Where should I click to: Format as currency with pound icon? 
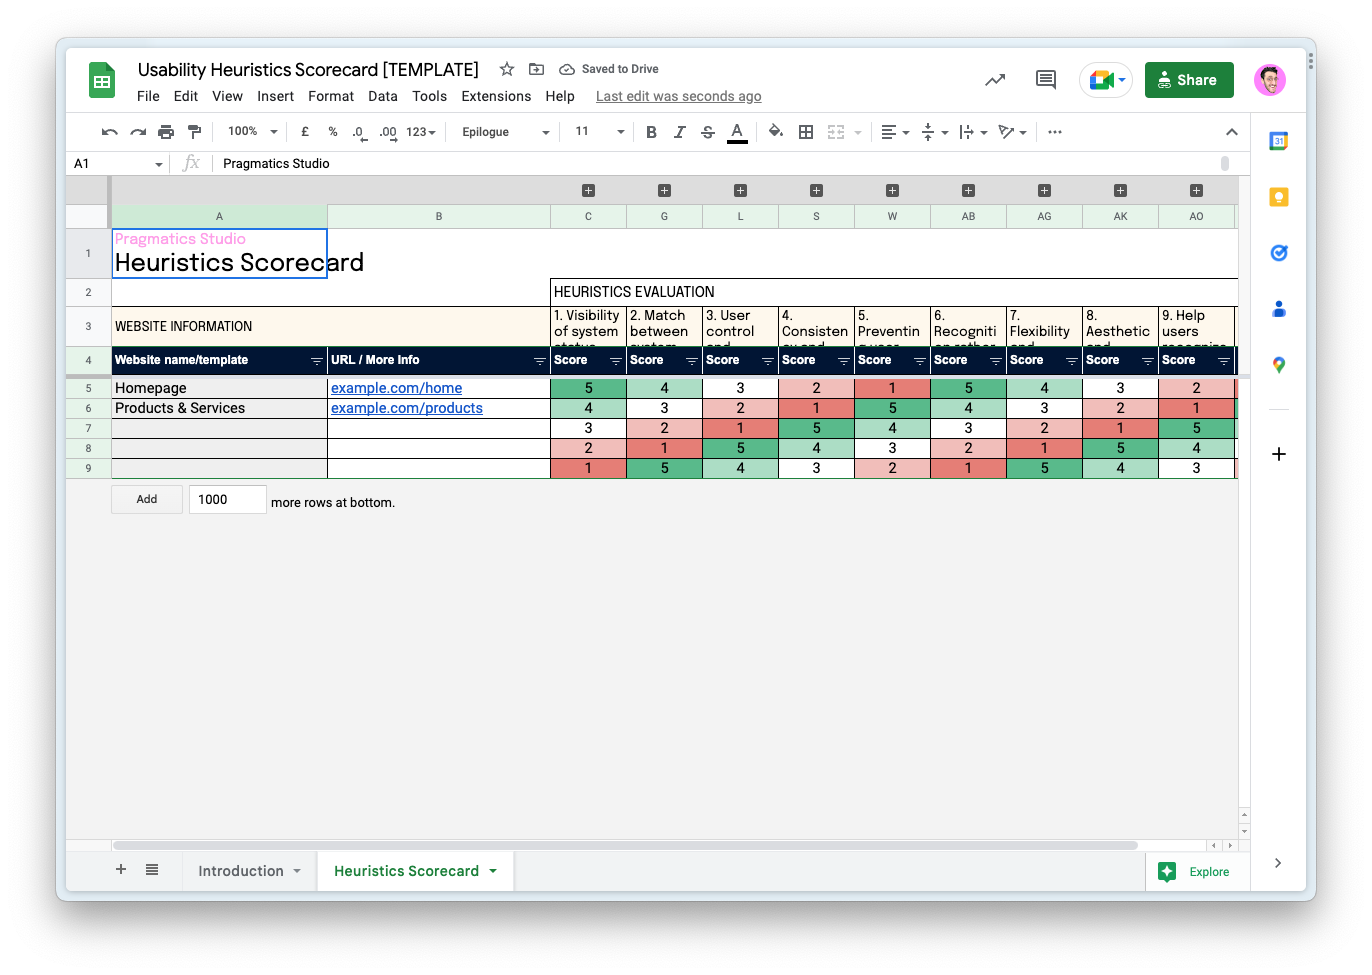tap(305, 132)
